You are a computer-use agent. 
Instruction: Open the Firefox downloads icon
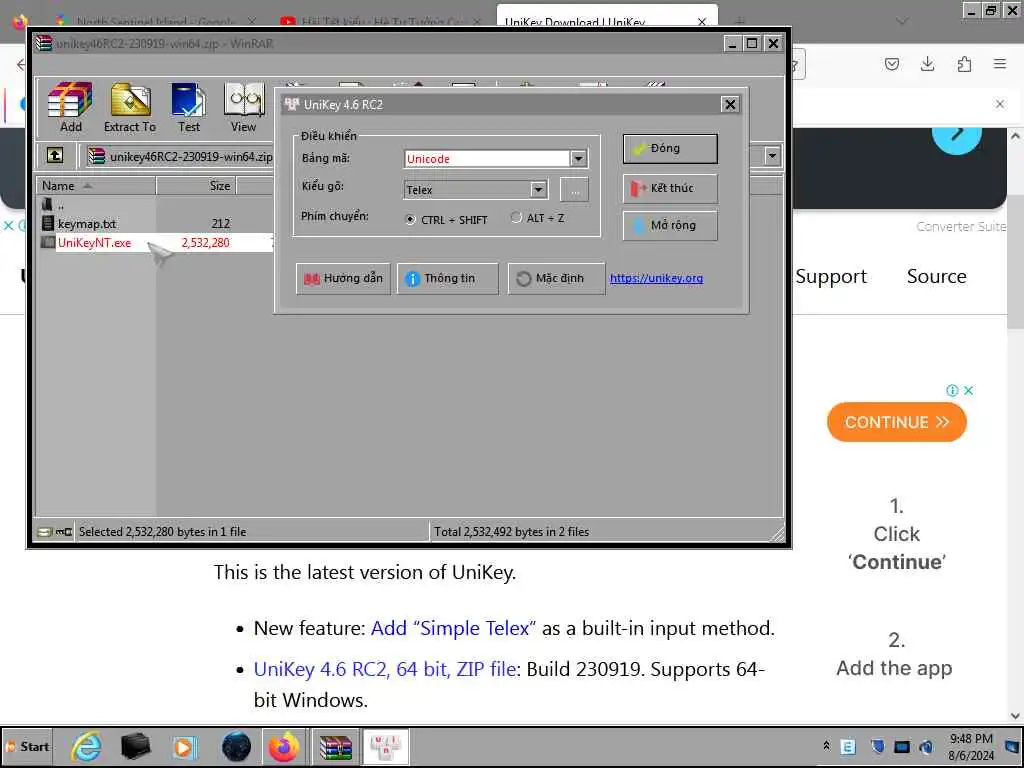pyautogui.click(x=927, y=64)
